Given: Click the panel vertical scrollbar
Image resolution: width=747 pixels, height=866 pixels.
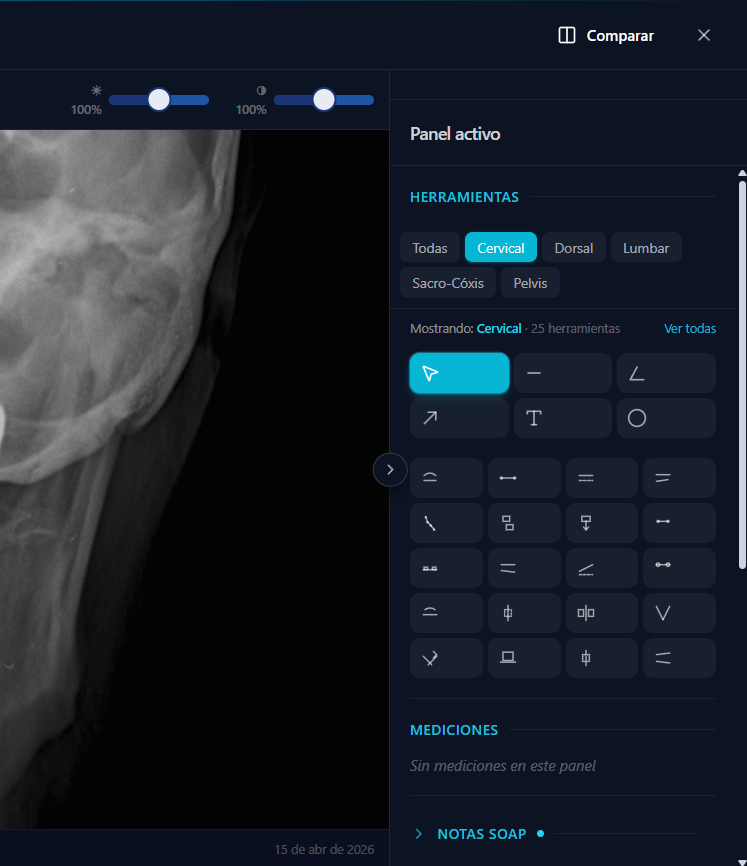Looking at the screenshot, I should point(743,374).
